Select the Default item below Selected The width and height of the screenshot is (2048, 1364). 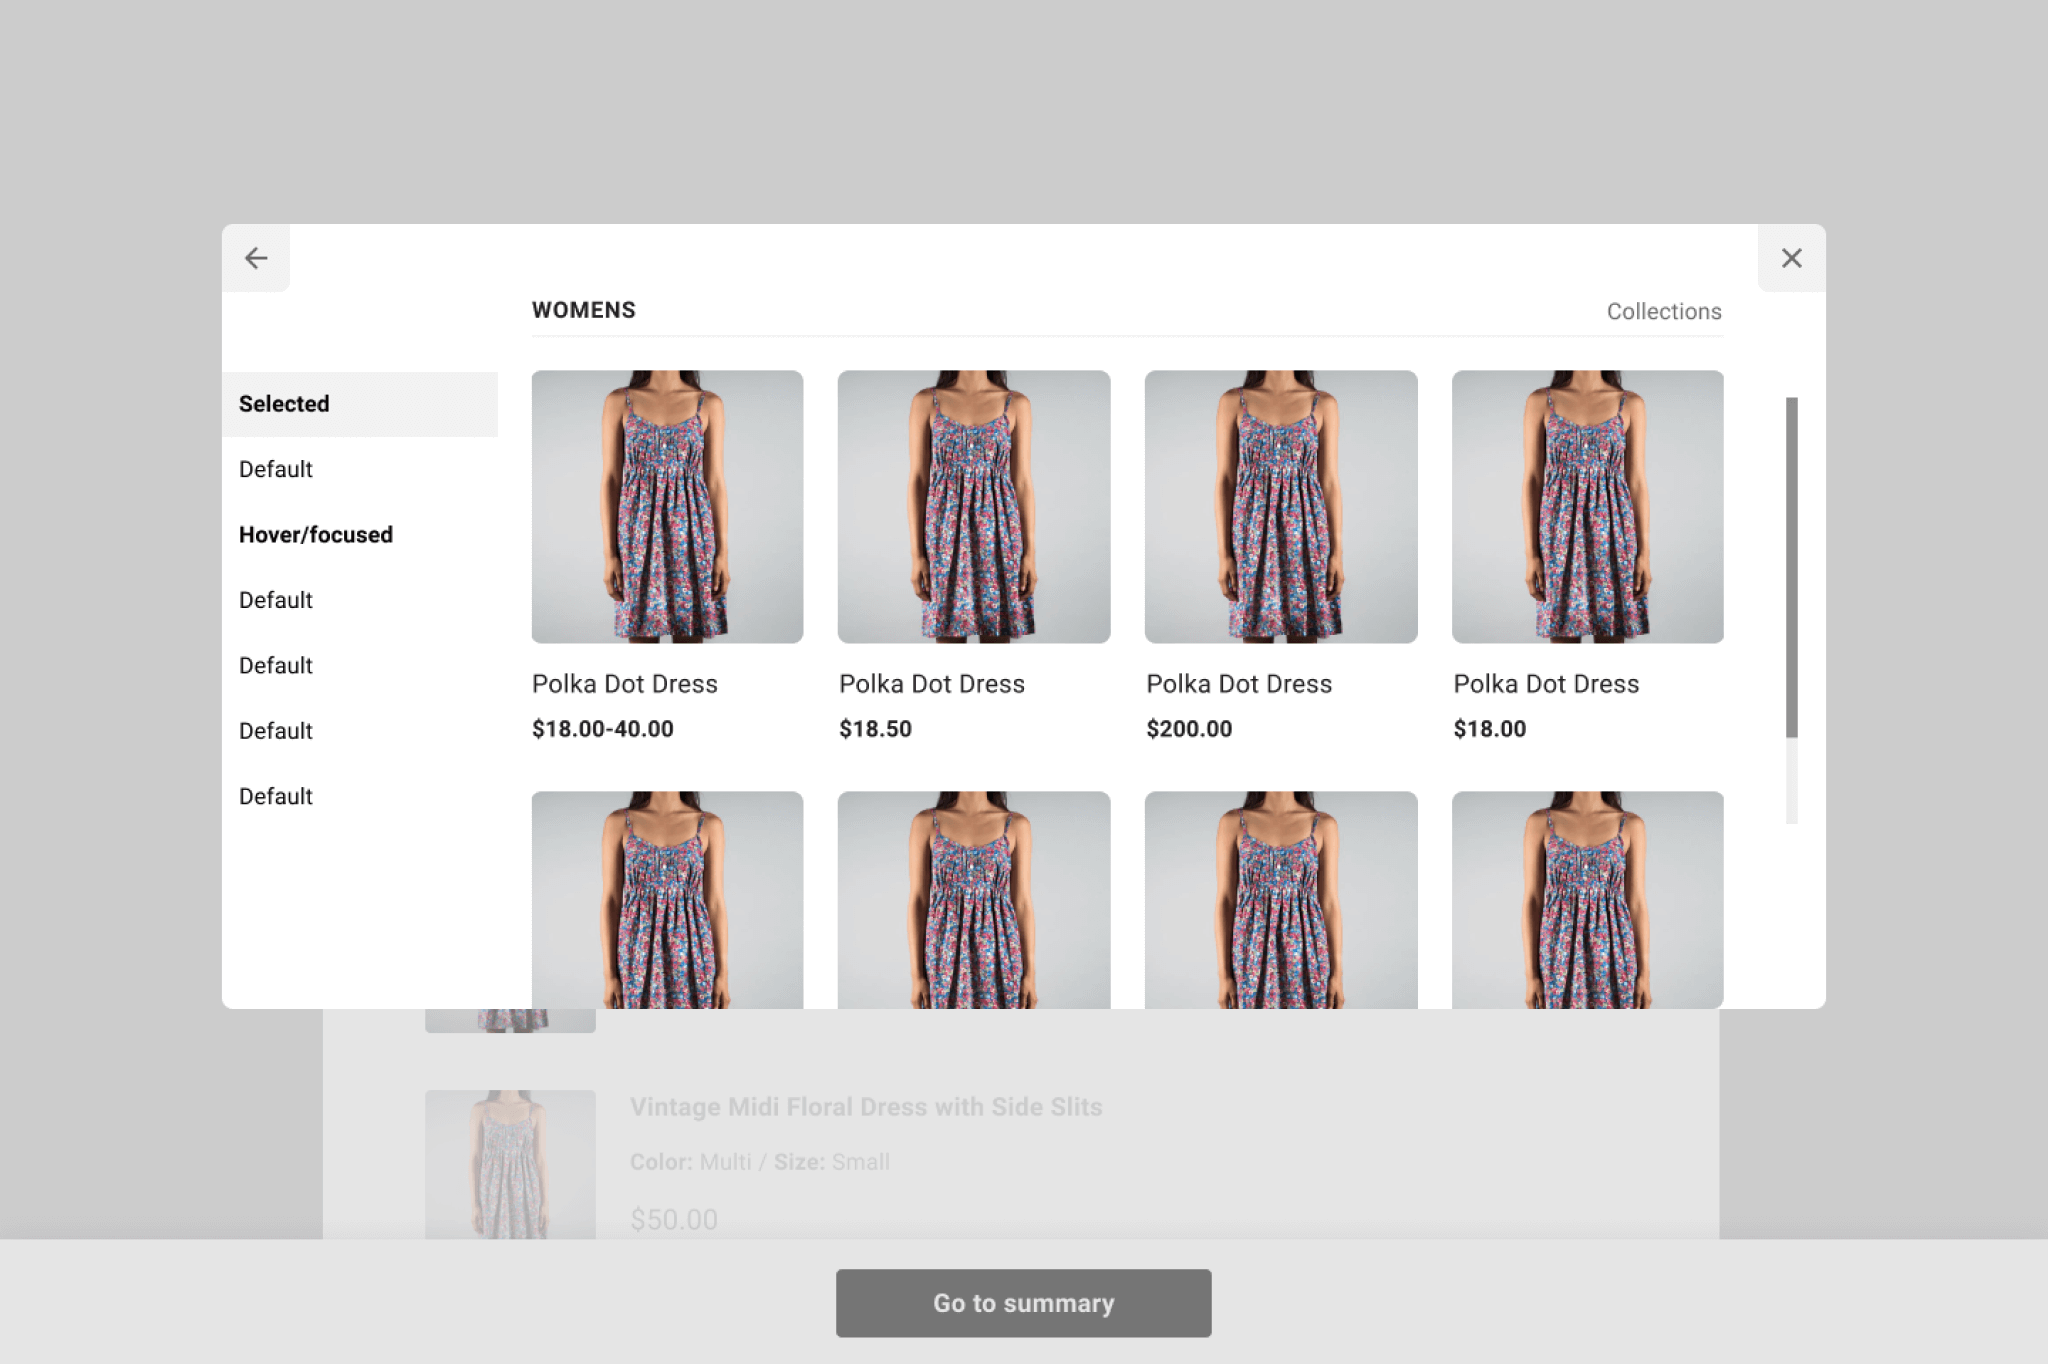[360, 469]
